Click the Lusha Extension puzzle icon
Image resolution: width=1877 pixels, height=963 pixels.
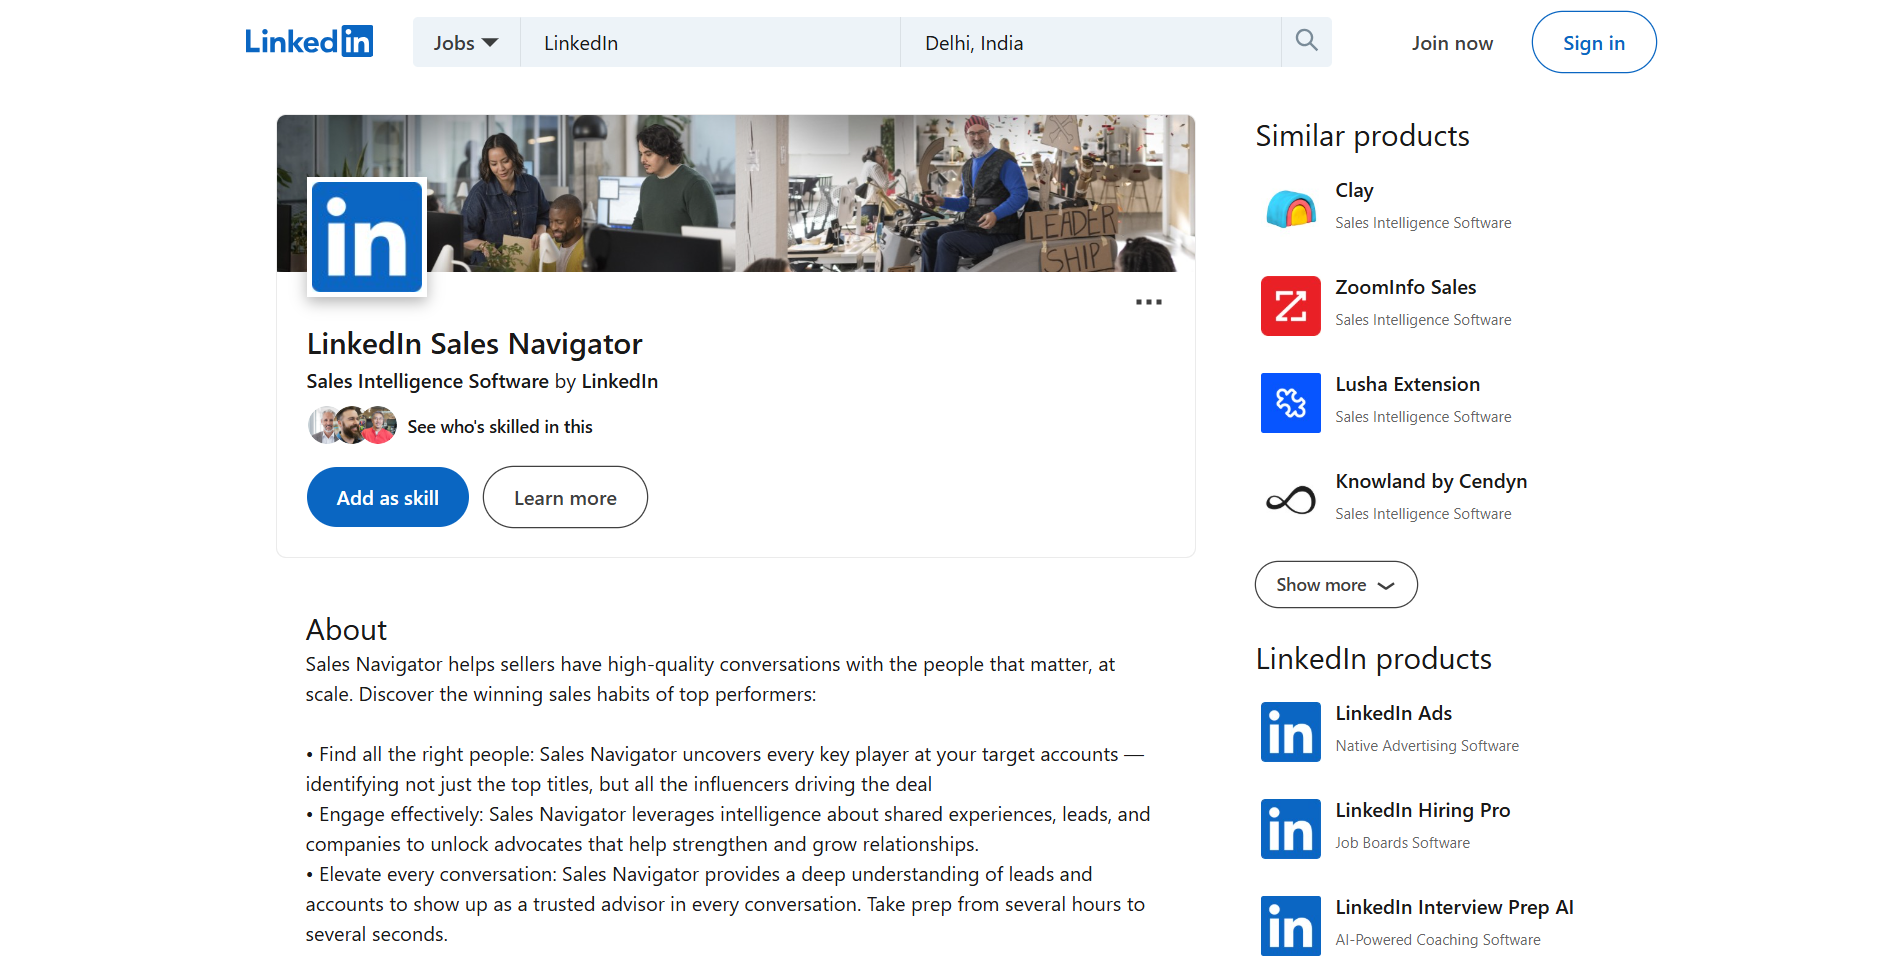click(1290, 403)
